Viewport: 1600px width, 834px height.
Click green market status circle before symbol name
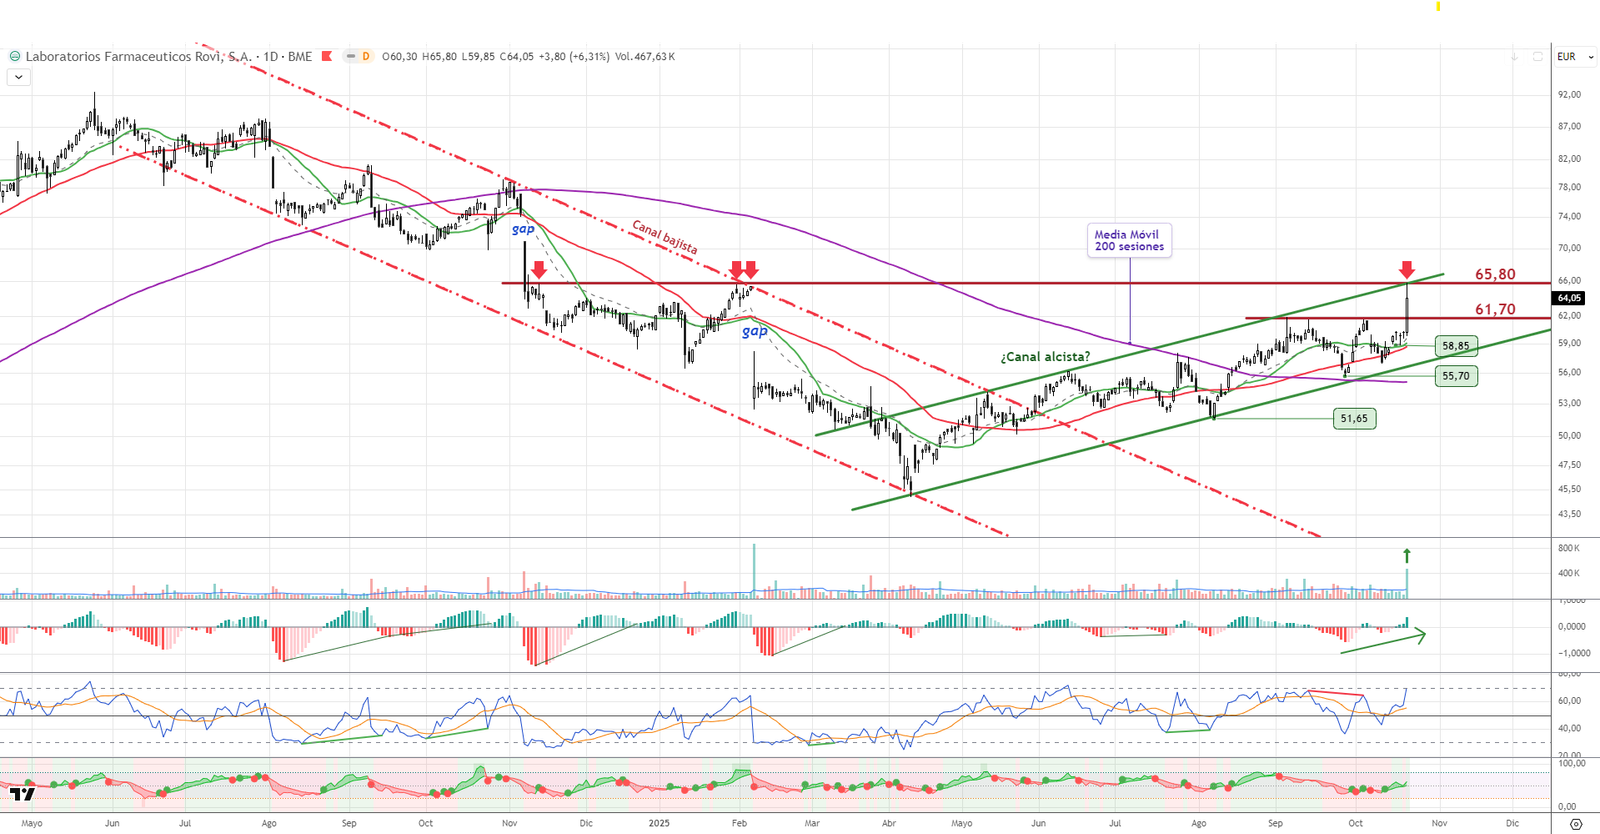coord(15,57)
